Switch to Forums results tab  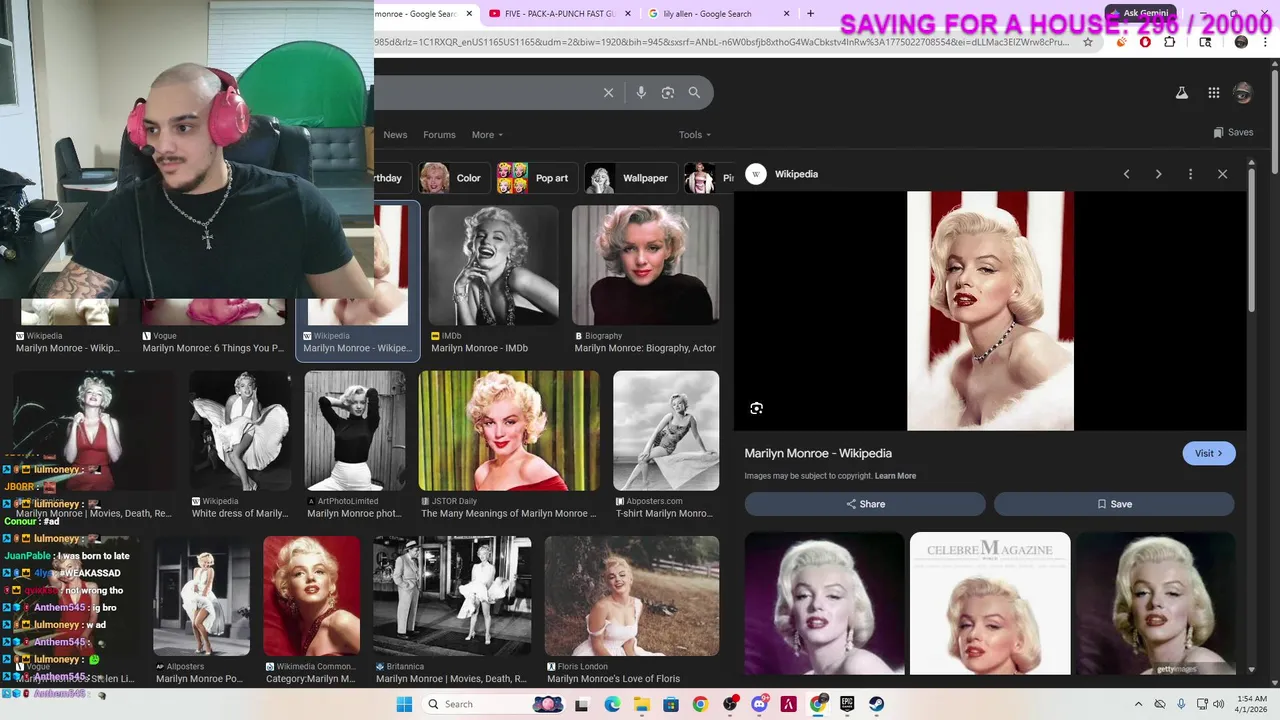click(439, 135)
